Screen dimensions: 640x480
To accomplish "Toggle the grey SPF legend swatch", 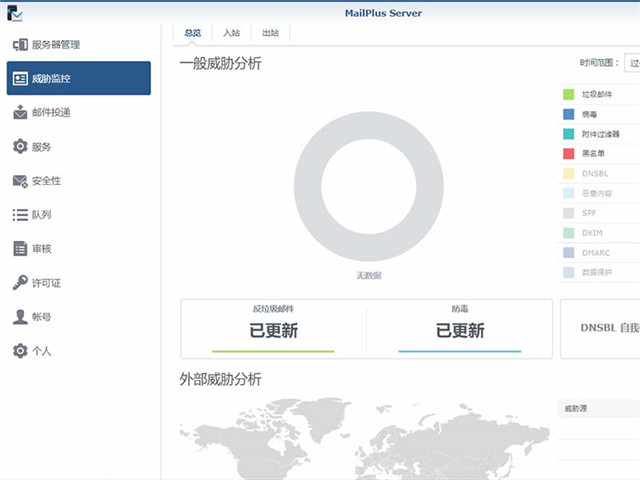I will (569, 213).
